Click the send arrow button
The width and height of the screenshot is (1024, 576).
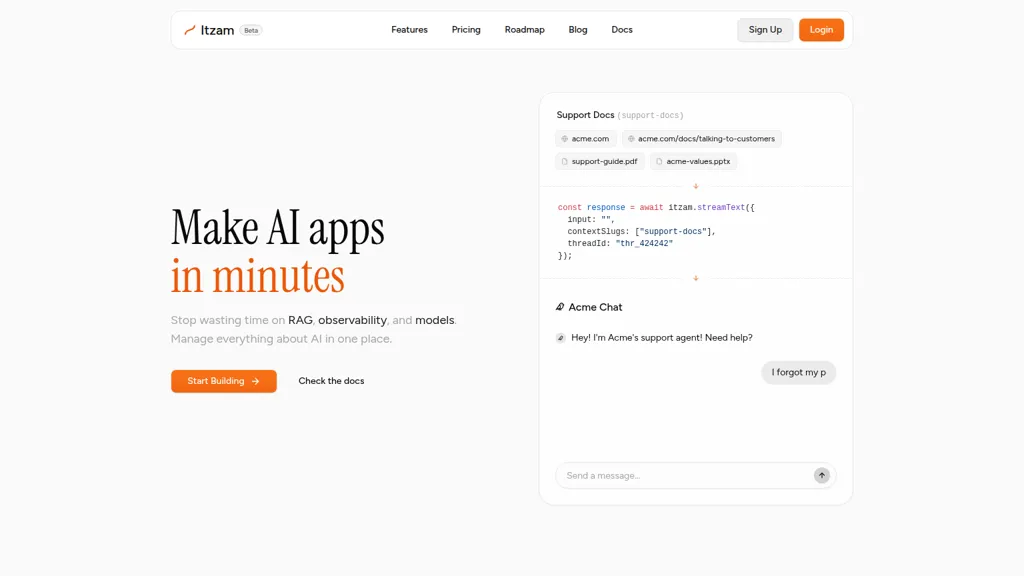[x=822, y=475]
